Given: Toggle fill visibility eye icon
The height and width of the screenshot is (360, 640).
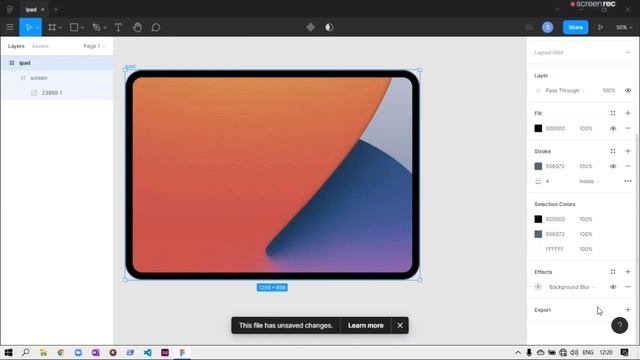Looking at the screenshot, I should click(613, 128).
